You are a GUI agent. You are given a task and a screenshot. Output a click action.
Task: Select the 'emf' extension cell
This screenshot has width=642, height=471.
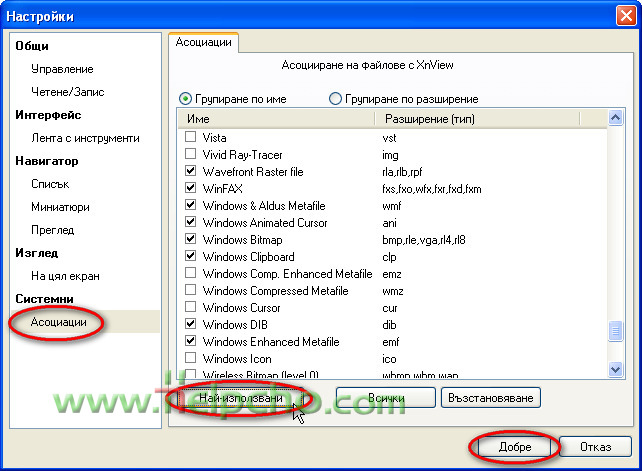[x=390, y=342]
